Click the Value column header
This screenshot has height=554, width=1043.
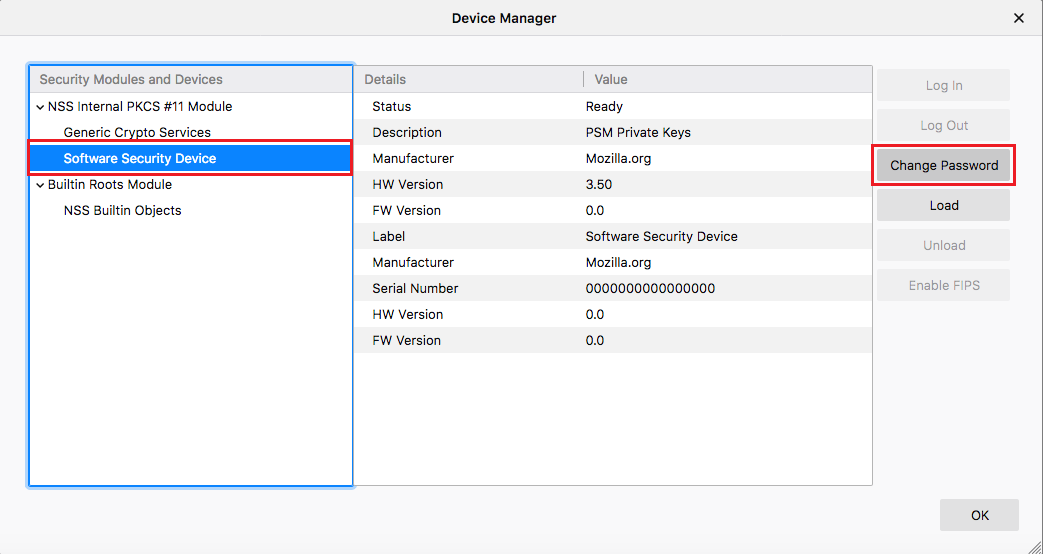(x=727, y=79)
